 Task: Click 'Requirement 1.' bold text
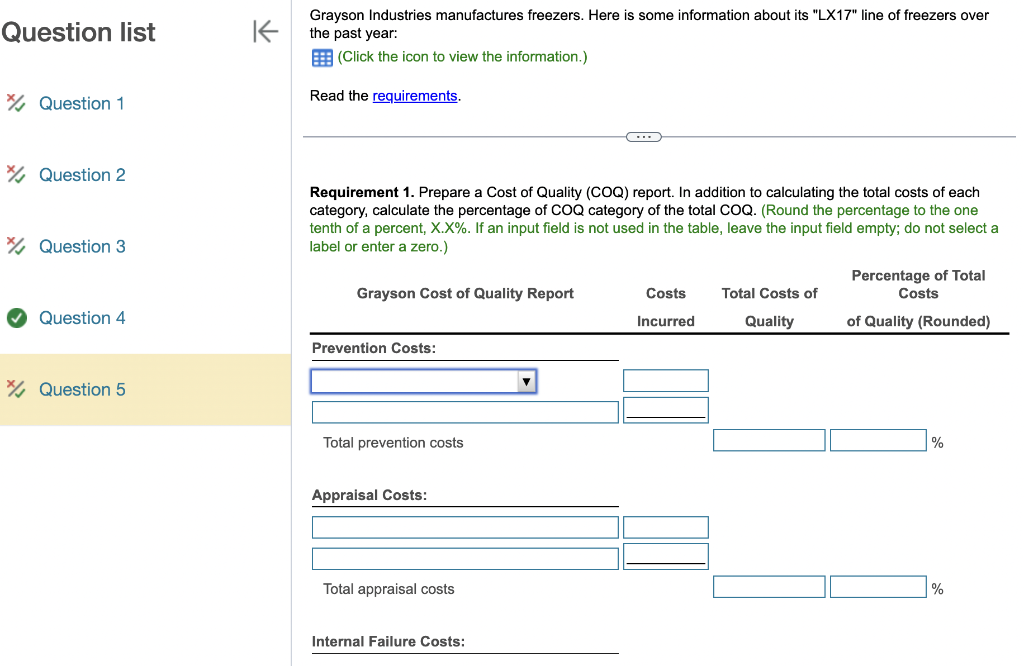tap(362, 192)
